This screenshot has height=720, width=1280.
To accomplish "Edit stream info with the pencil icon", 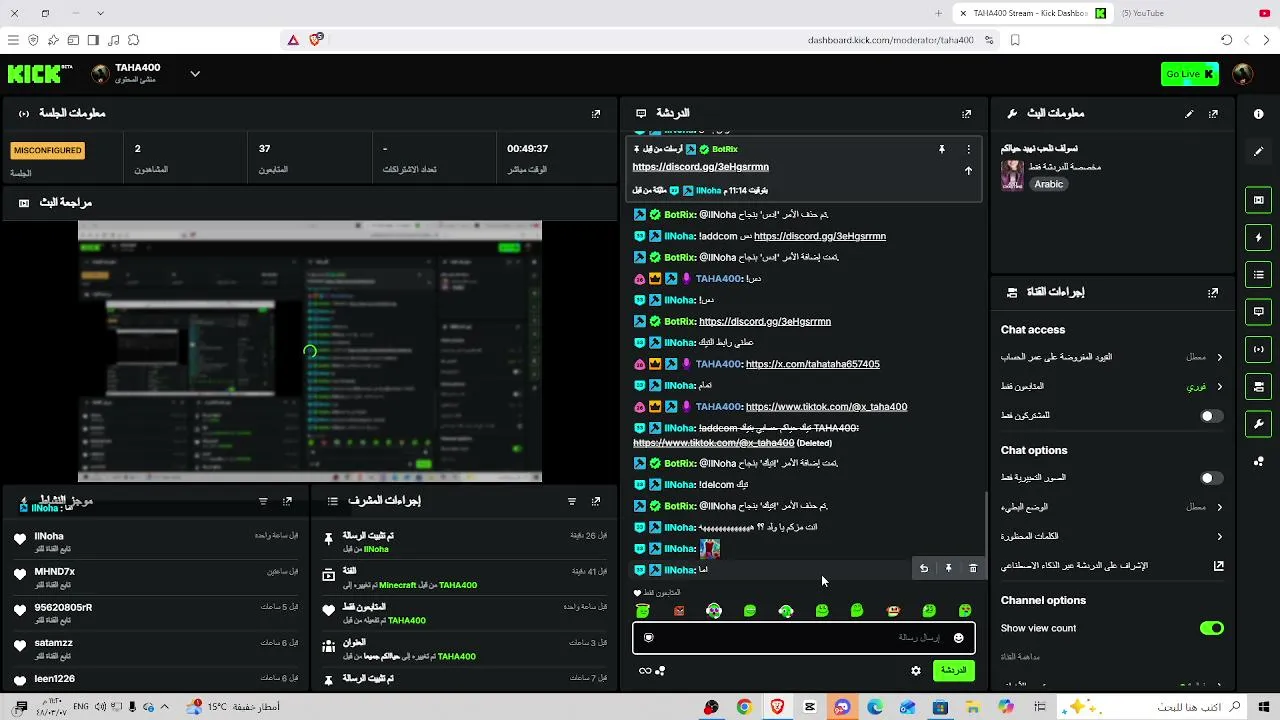I will 1189,114.
